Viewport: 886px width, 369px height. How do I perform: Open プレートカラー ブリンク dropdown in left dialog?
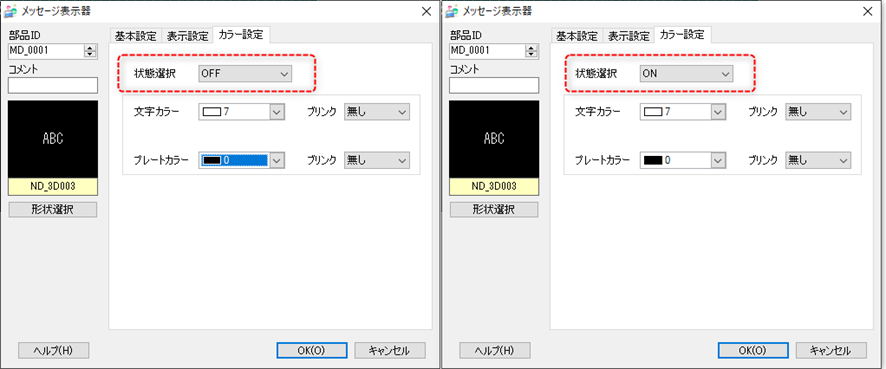tap(377, 160)
